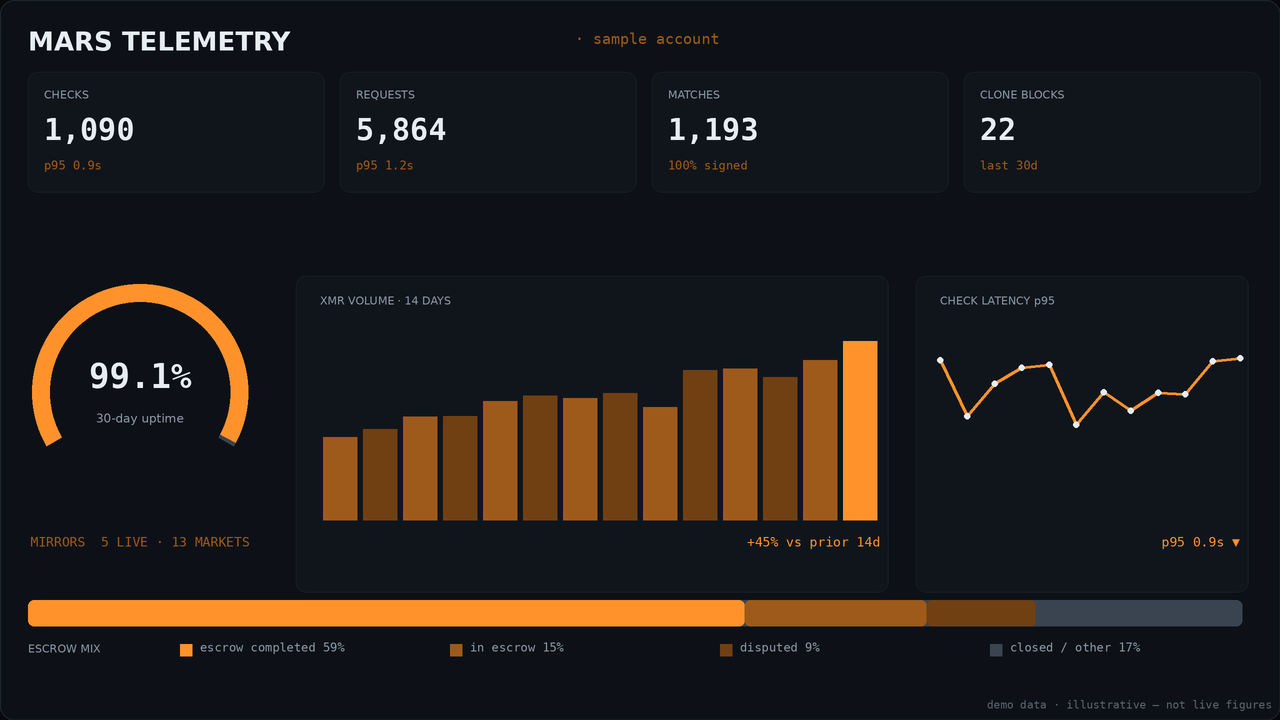
Task: Click the "1,090" checks value
Action: (x=89, y=130)
